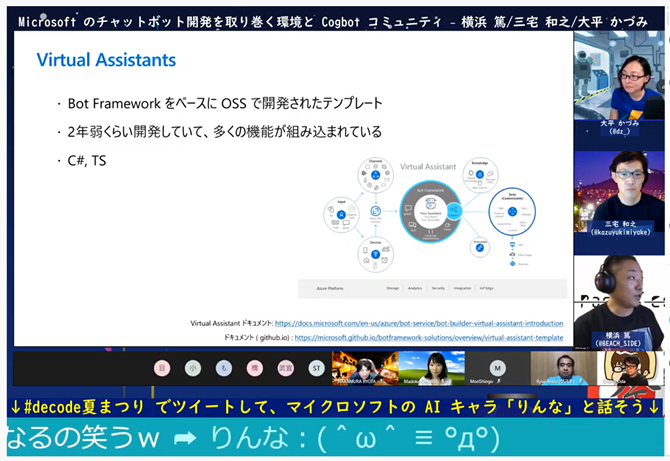Click the car icon in Devices circle
670x461 pixels.
[x=386, y=249]
